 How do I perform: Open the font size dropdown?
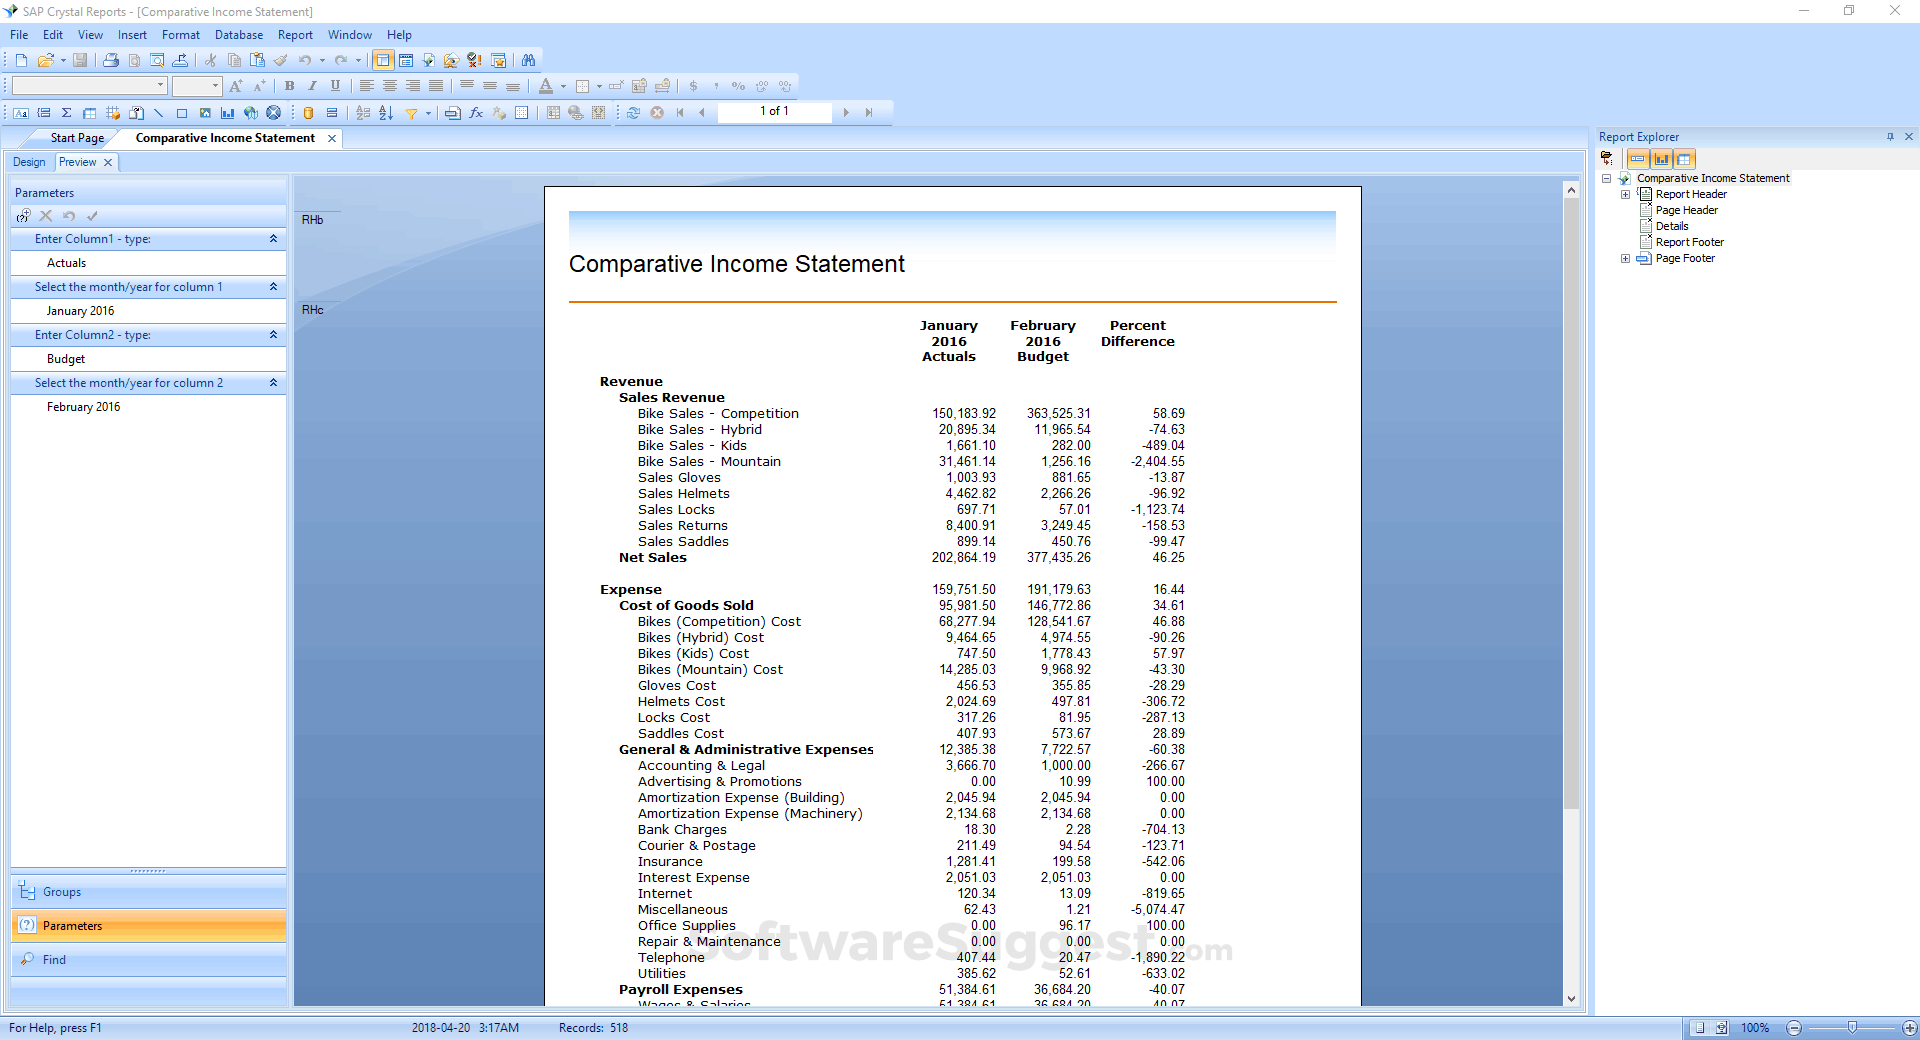(x=213, y=86)
